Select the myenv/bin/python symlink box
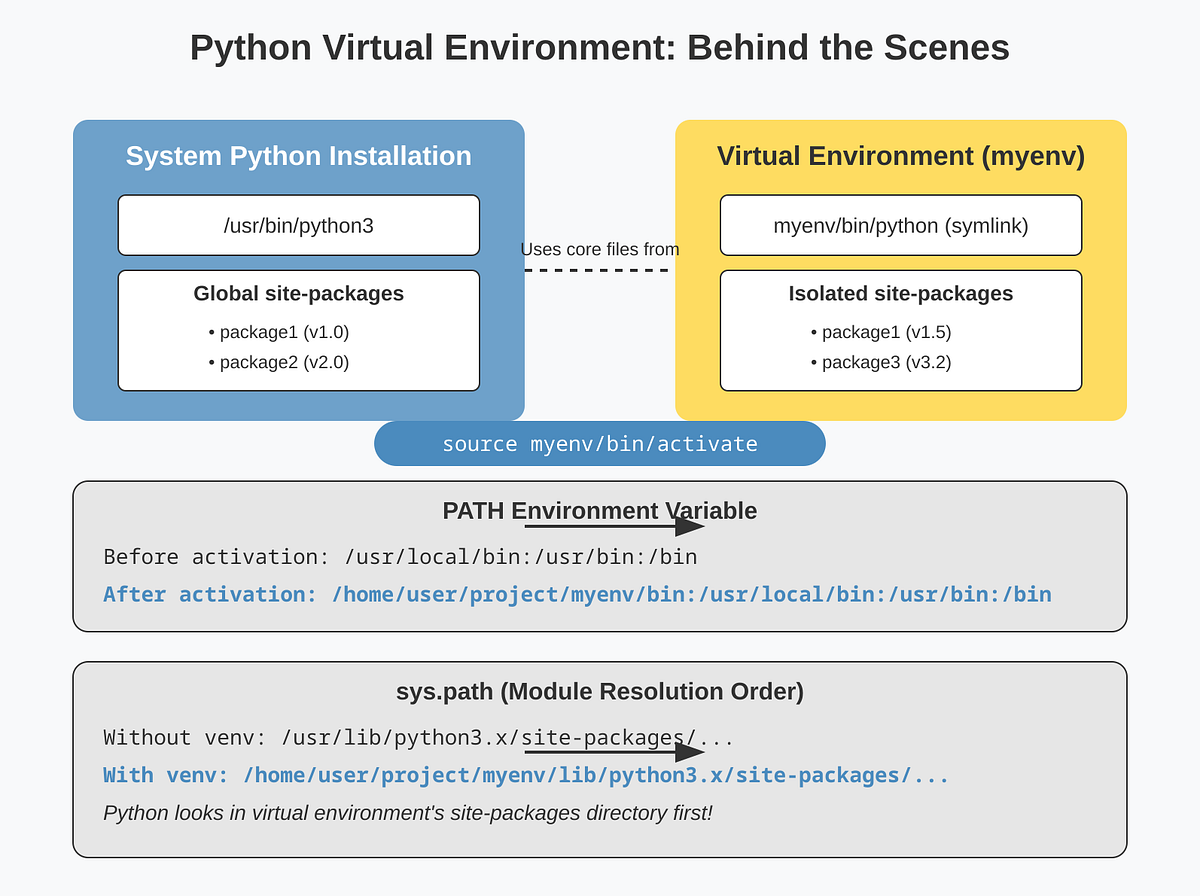The height and width of the screenshot is (896, 1200). 899,225
